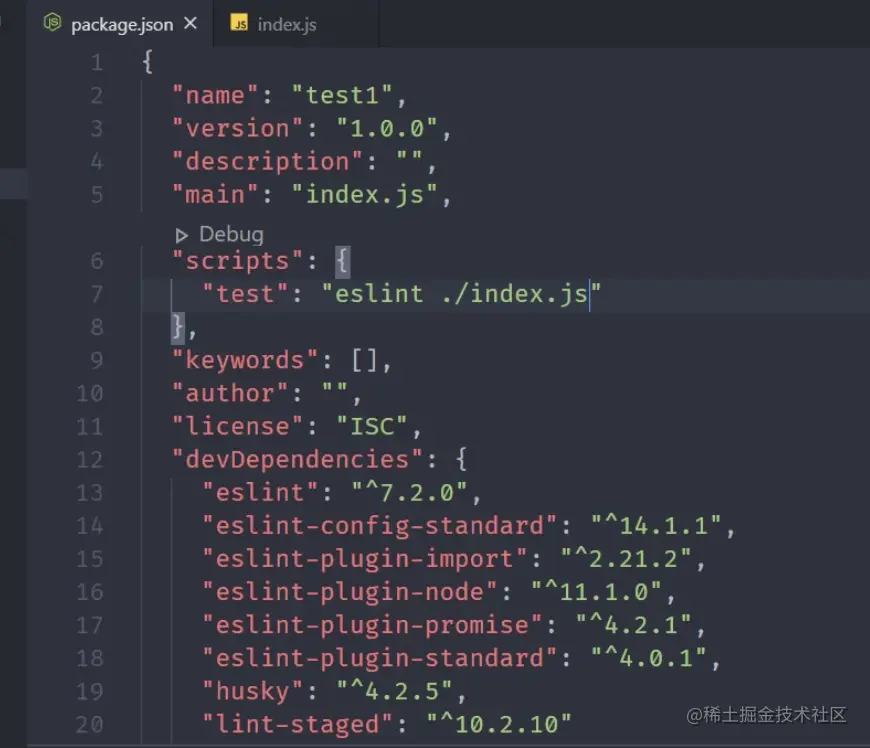Image resolution: width=870 pixels, height=748 pixels.
Task: Click the "eslint-plugin-standard" key
Action: pyautogui.click(x=380, y=658)
